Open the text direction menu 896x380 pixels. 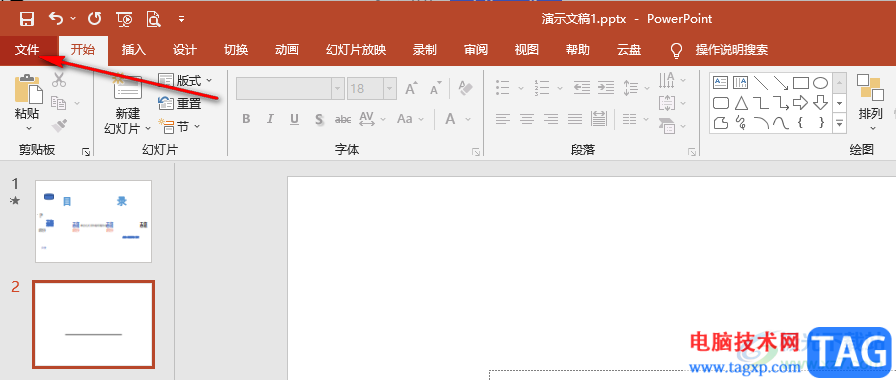pos(672,80)
